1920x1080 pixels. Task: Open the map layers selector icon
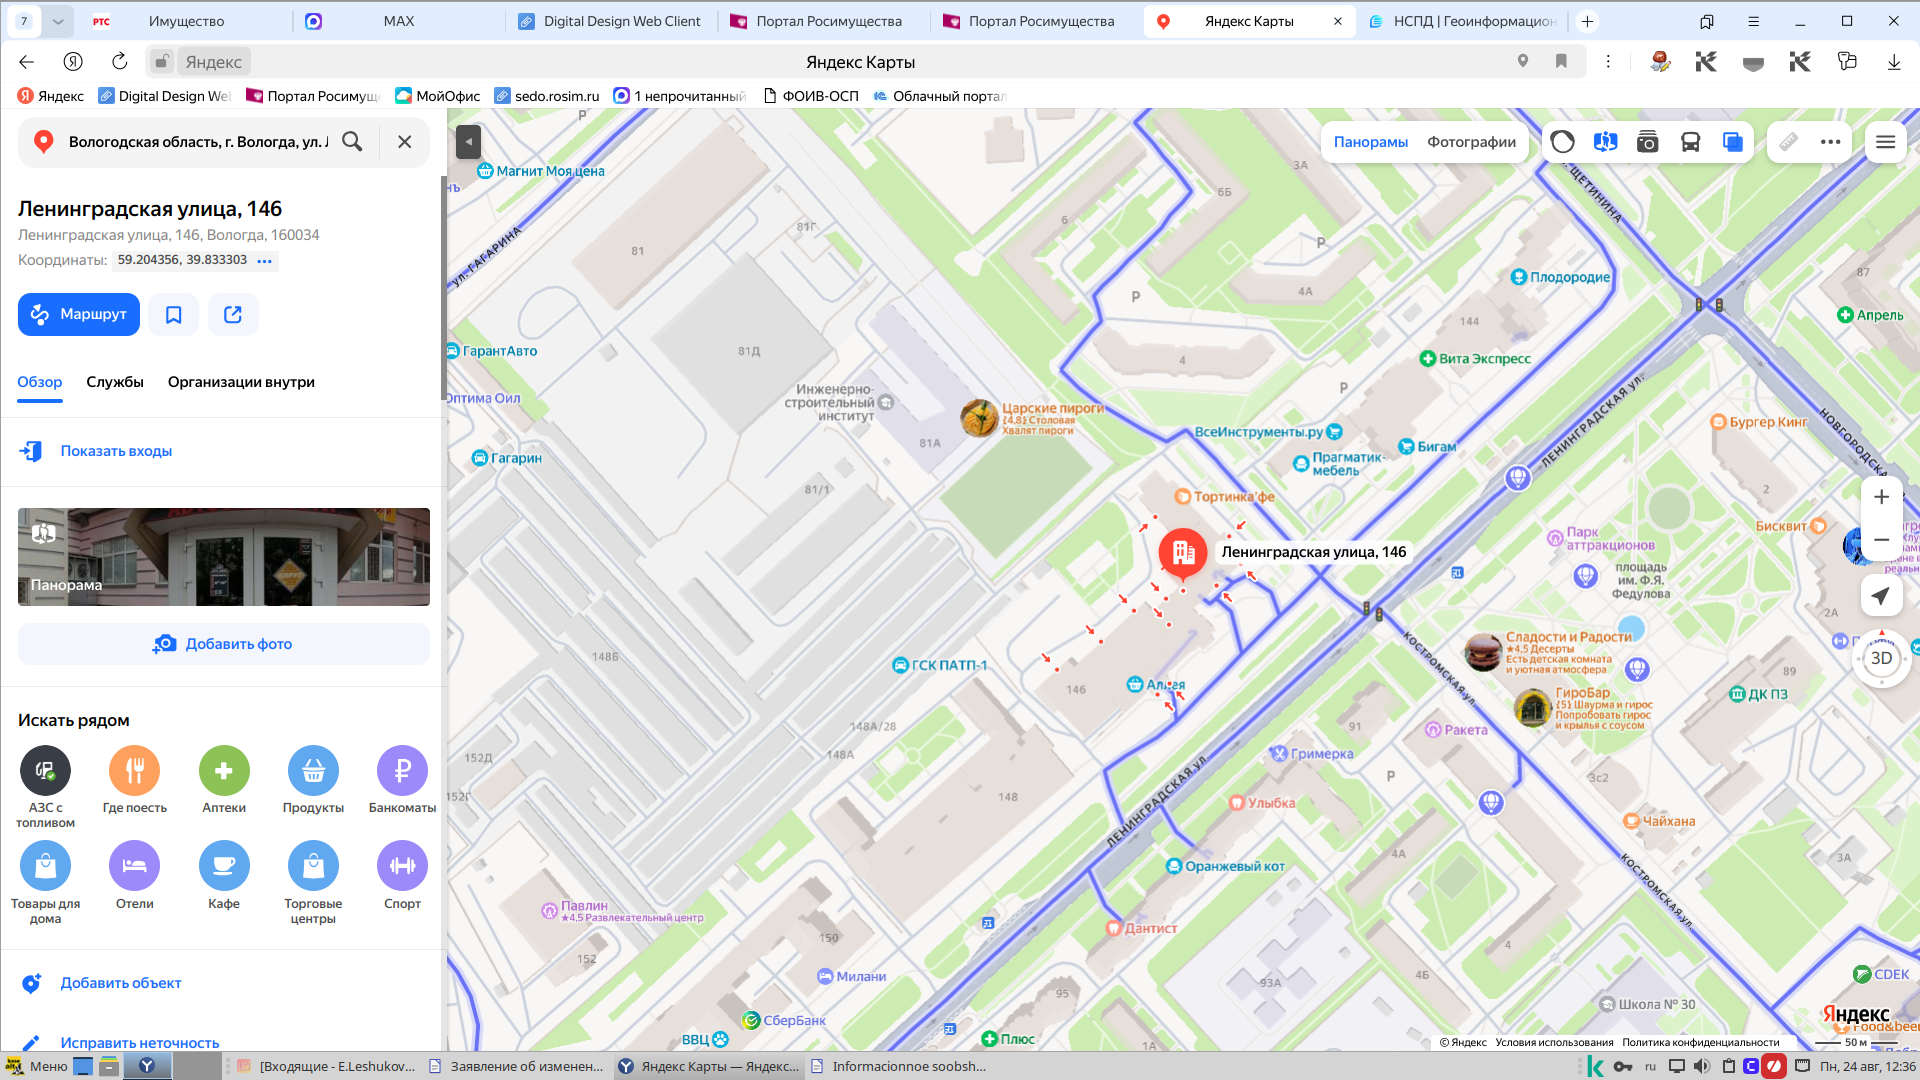point(1733,142)
